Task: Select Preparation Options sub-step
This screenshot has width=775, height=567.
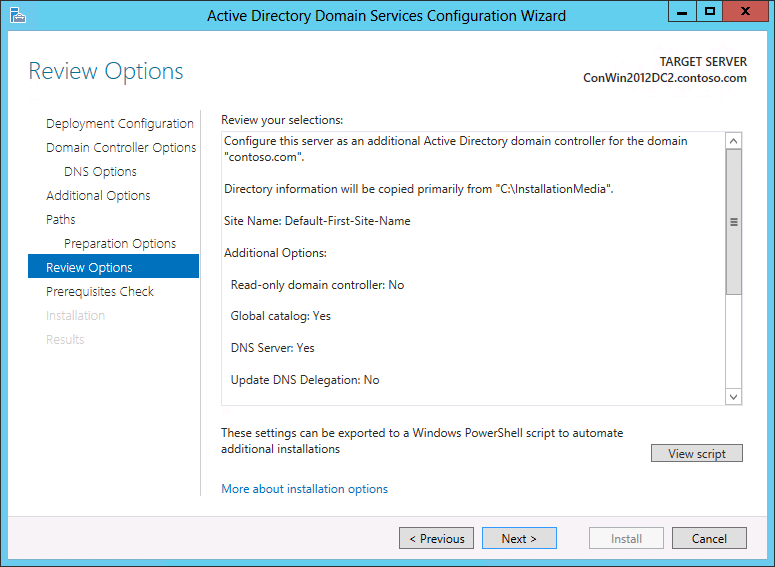Action: pos(120,244)
